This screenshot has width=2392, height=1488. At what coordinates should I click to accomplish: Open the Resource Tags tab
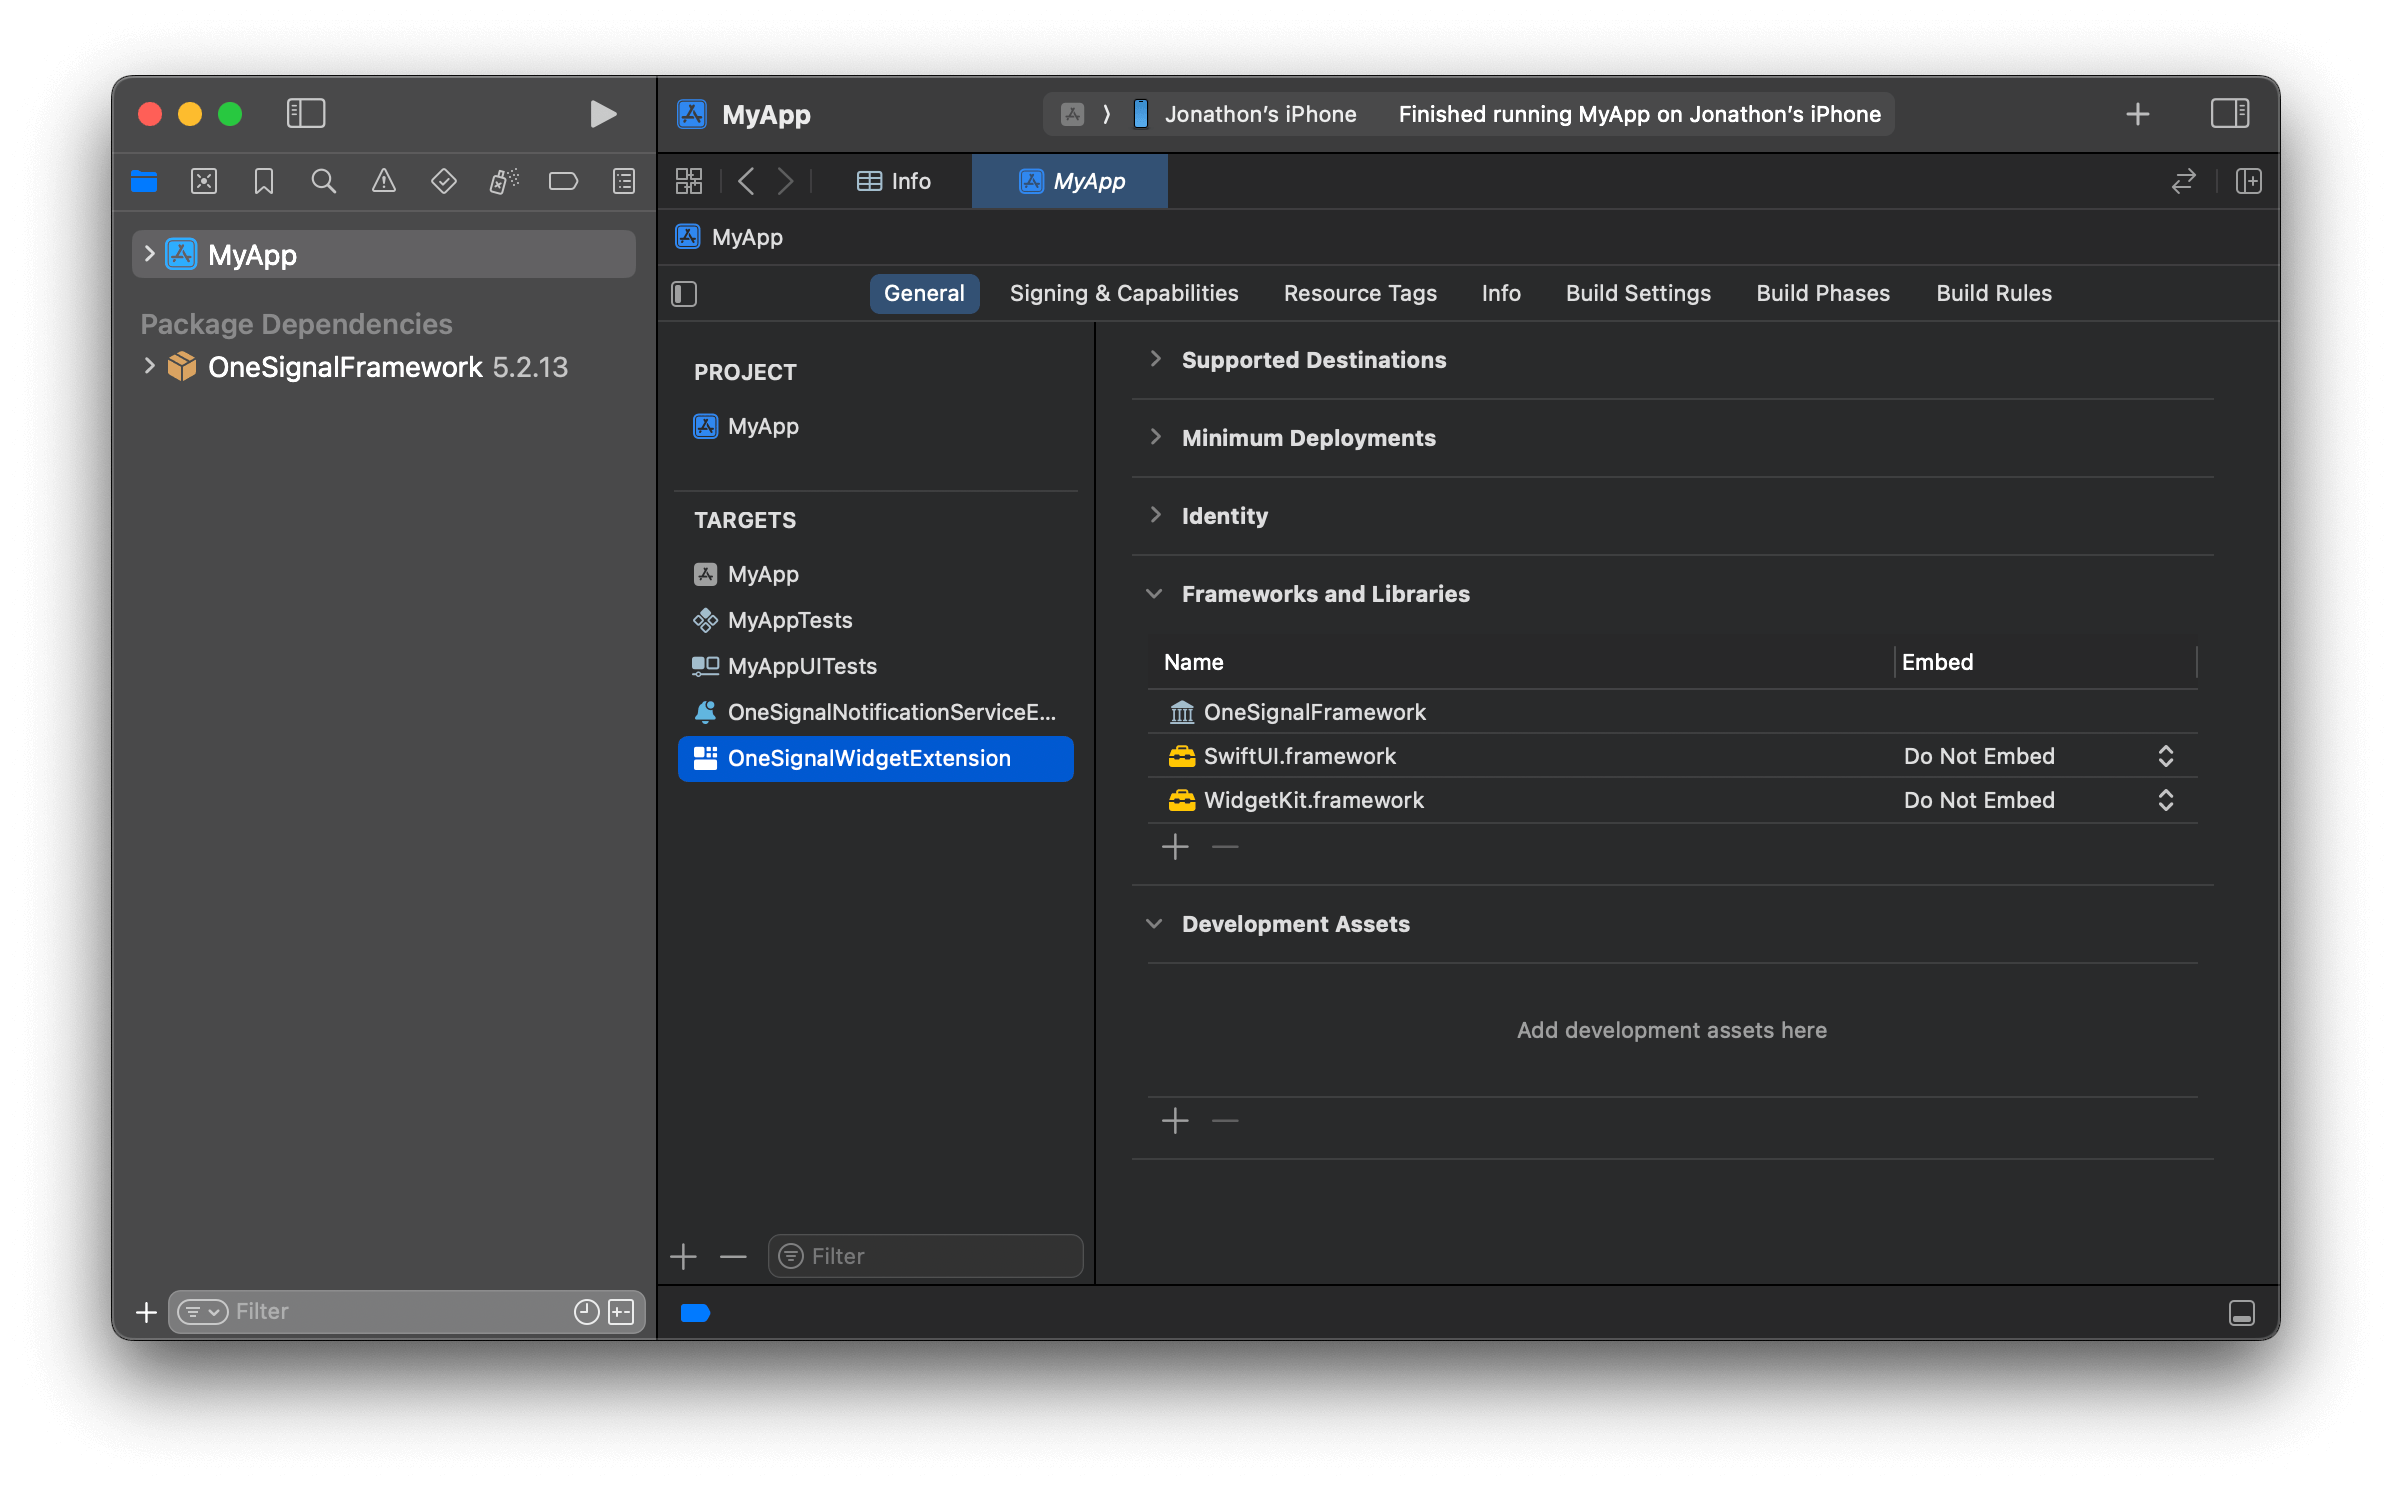(x=1360, y=293)
